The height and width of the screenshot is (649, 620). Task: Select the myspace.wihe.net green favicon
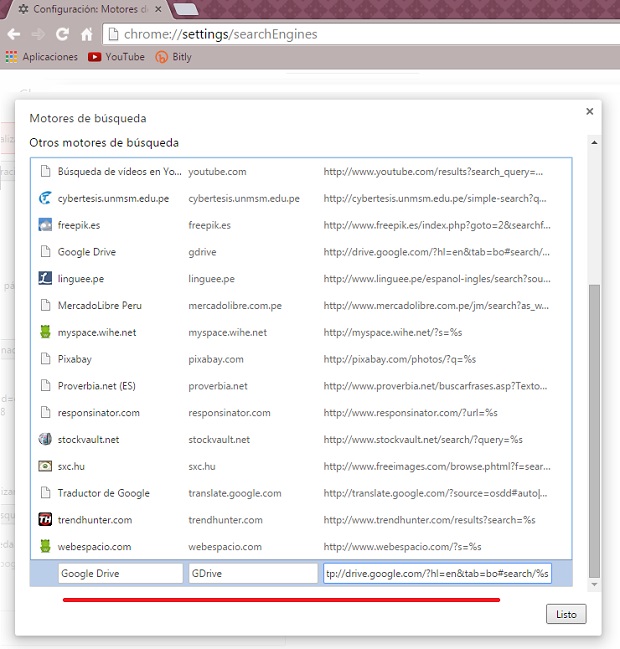45,332
